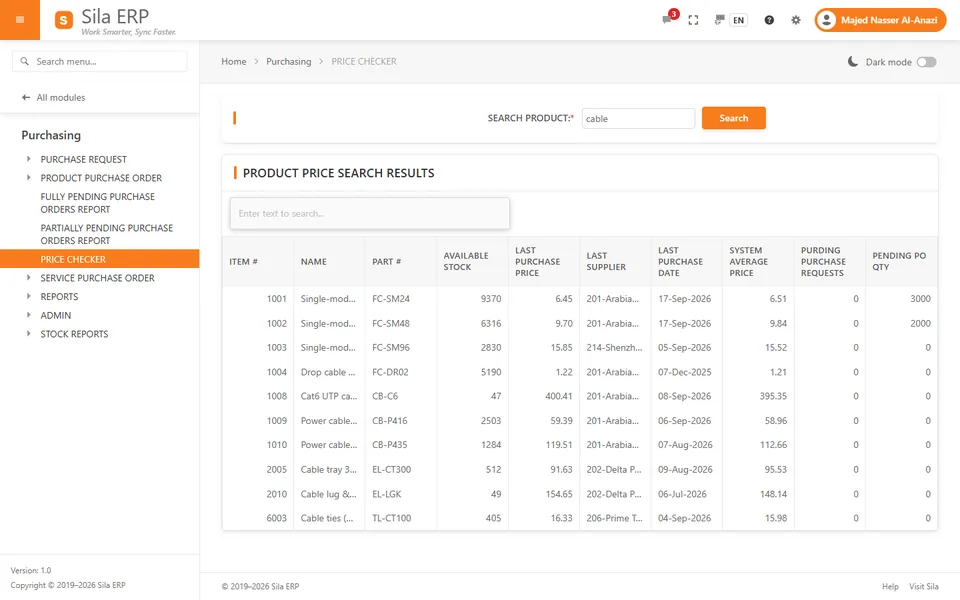Screen dimensions: 960x600
Task: Open the Help footer link
Action: click(x=890, y=587)
